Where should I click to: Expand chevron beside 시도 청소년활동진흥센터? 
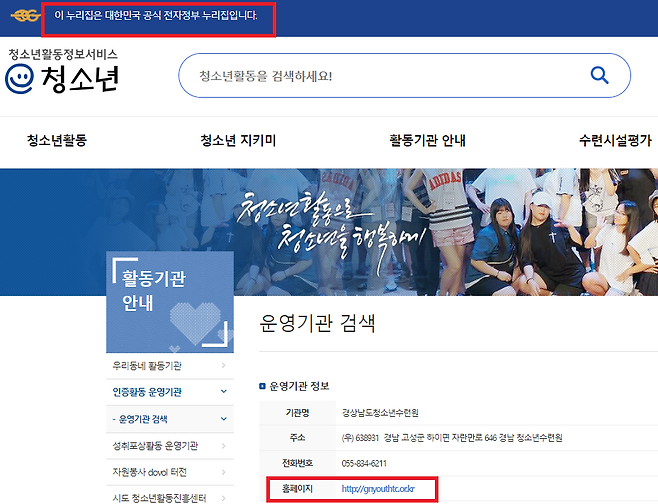[x=224, y=498]
